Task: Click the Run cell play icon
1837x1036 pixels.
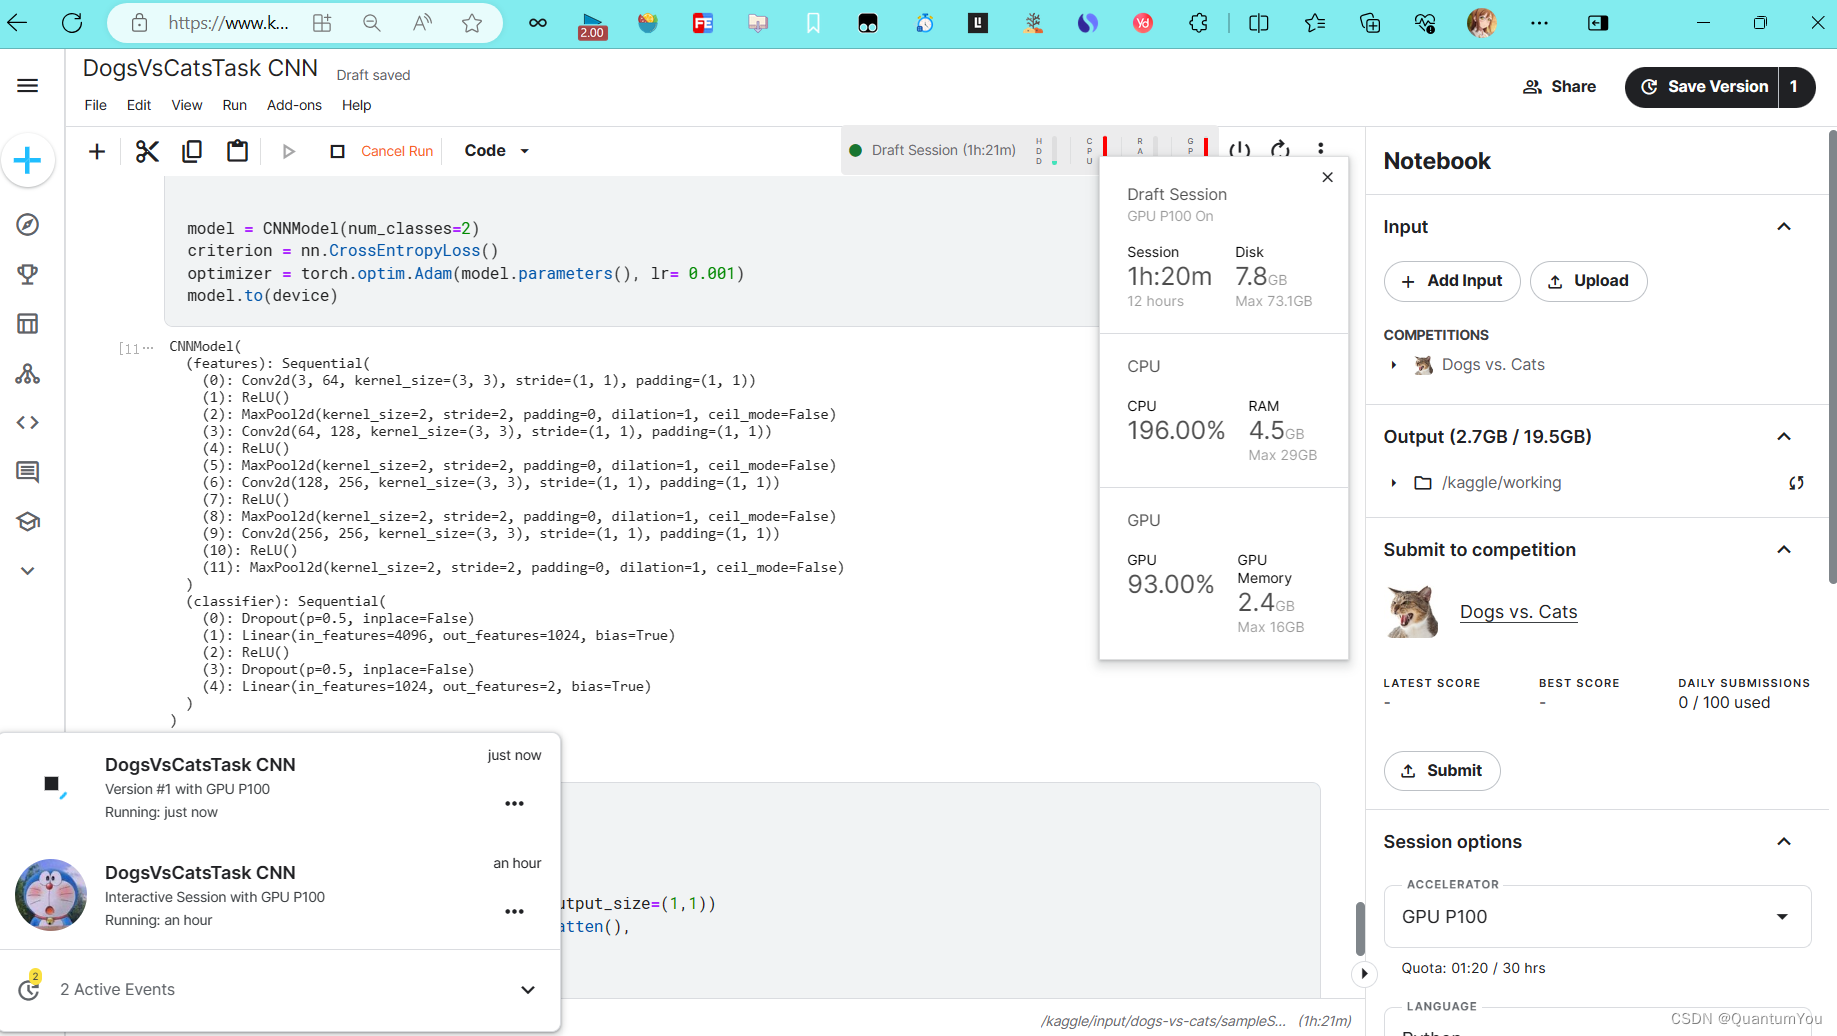Action: (x=289, y=151)
